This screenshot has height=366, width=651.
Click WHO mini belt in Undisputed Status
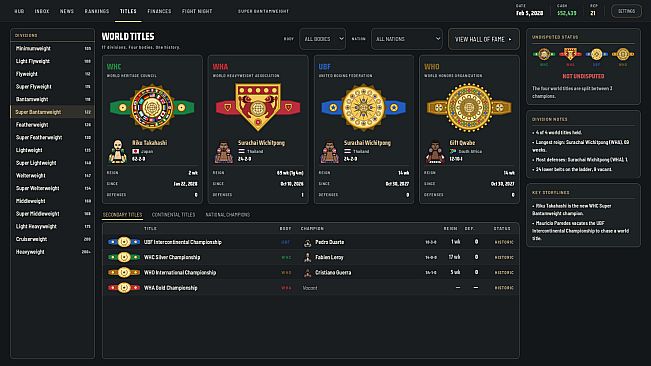(x=623, y=54)
